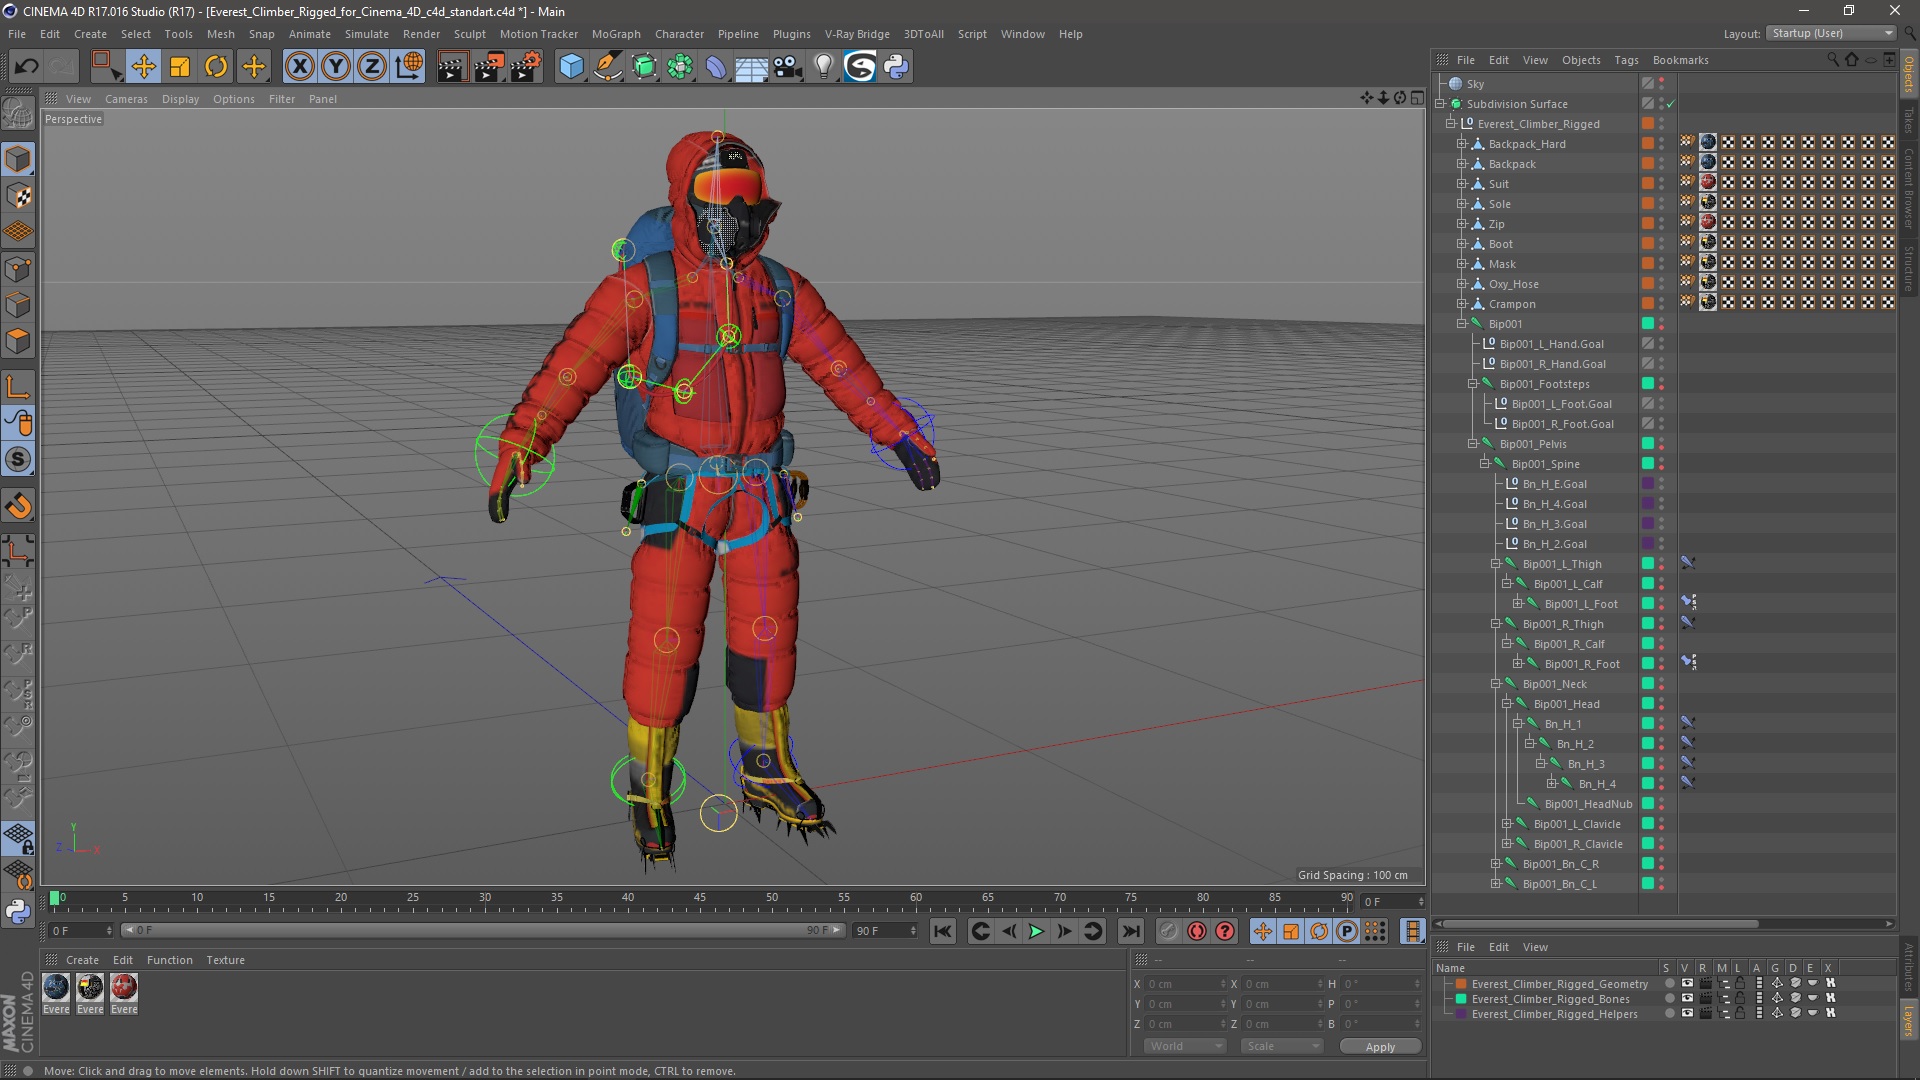Add a Cube primitive object
Screen dimensions: 1920x1080
[571, 67]
